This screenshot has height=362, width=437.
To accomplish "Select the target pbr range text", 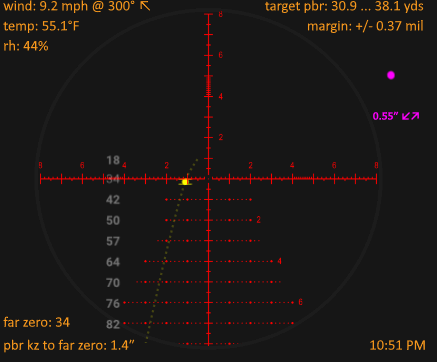I will [x=344, y=6].
